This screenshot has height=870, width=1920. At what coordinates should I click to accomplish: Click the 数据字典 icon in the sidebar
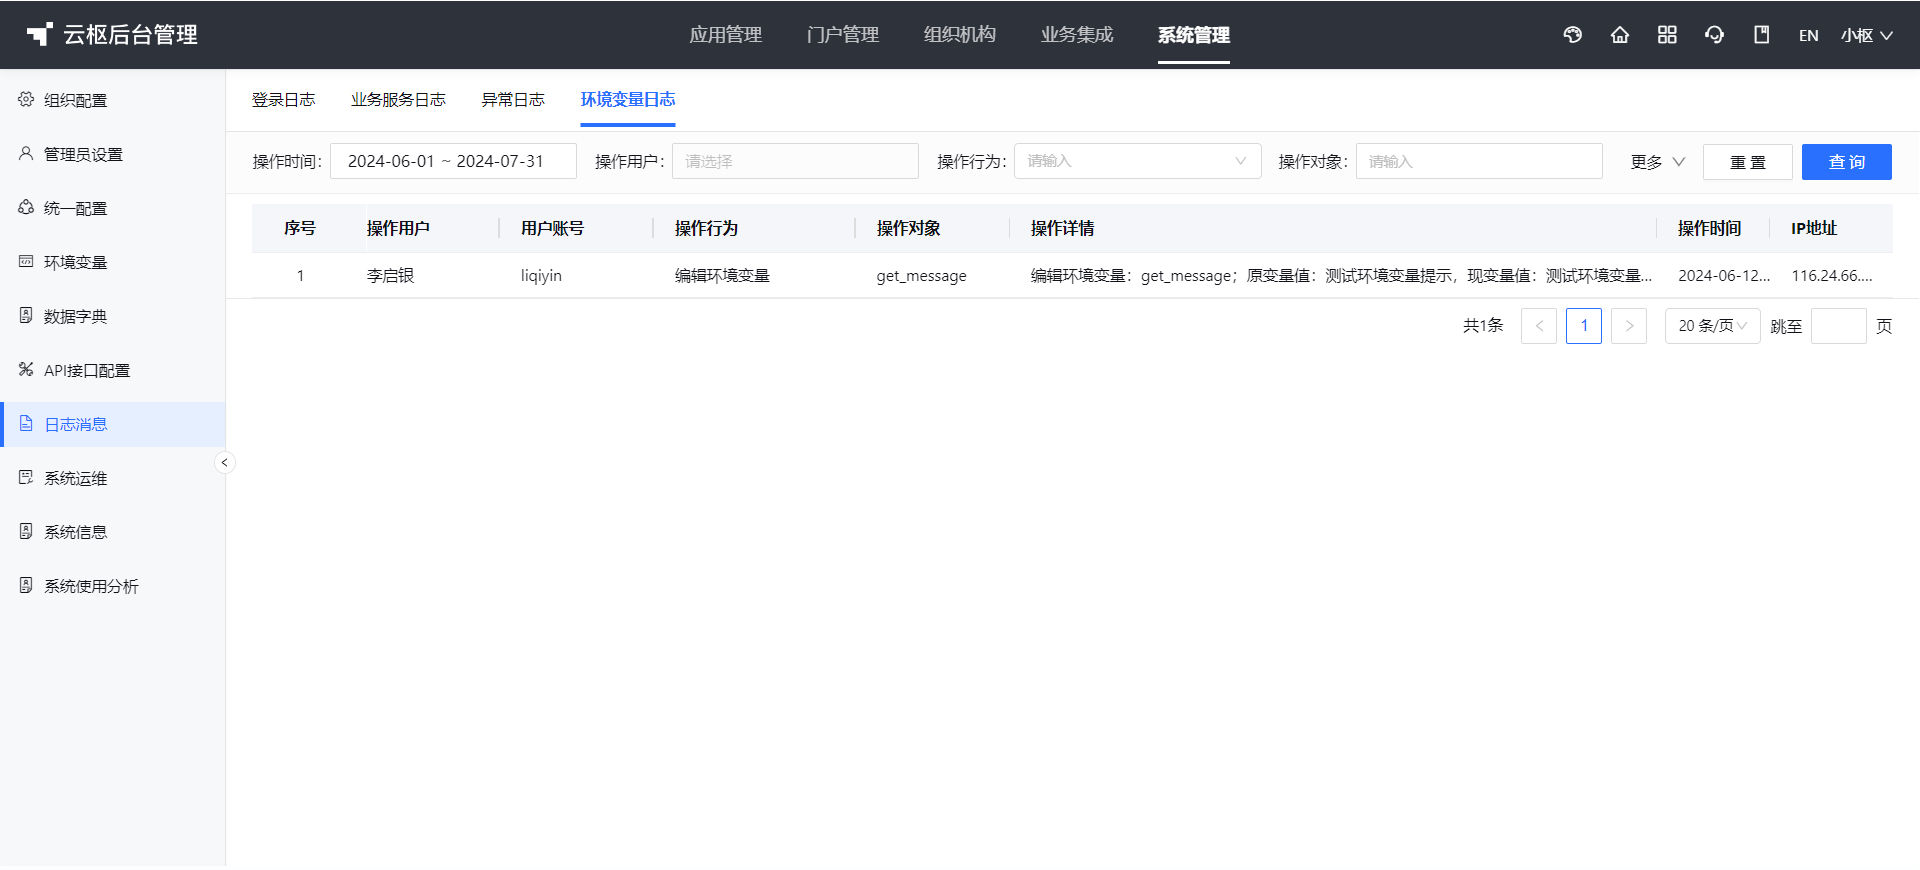[x=26, y=315]
